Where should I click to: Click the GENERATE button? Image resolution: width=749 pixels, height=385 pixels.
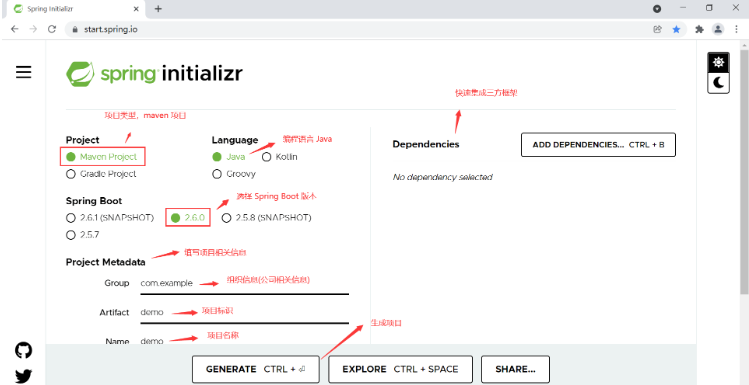(x=256, y=369)
